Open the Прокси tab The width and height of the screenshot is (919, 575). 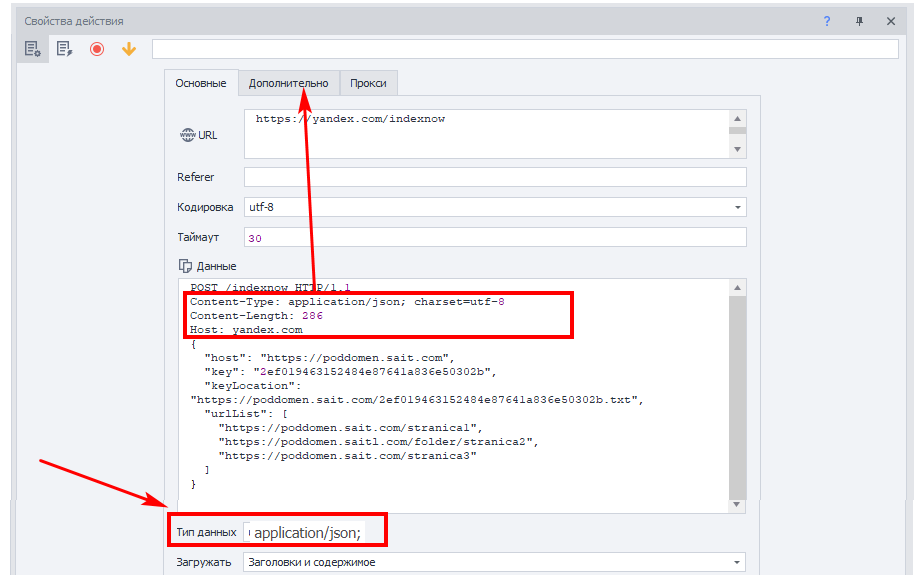368,83
